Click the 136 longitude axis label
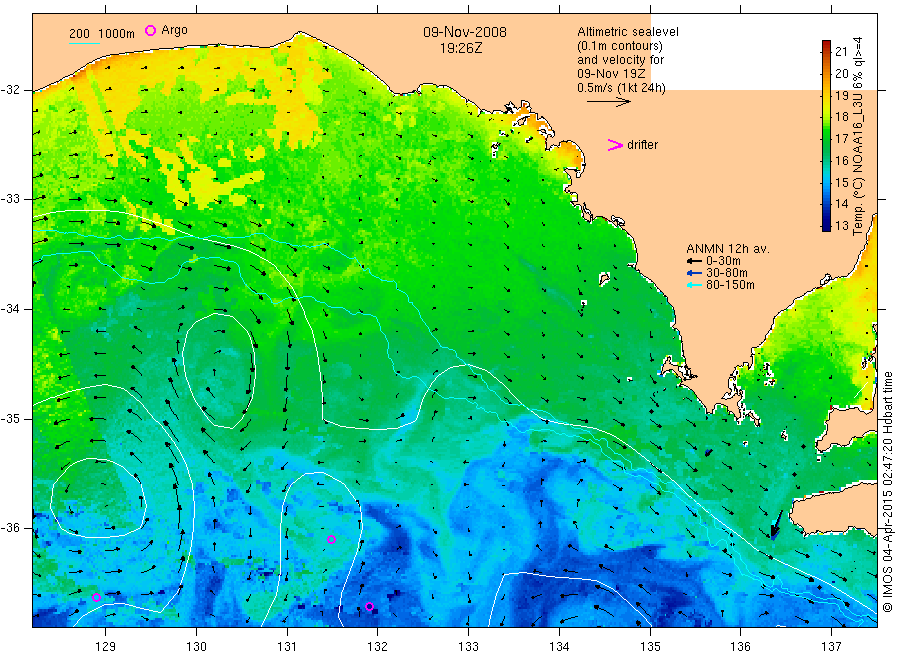The width and height of the screenshot is (900, 660). (740, 646)
